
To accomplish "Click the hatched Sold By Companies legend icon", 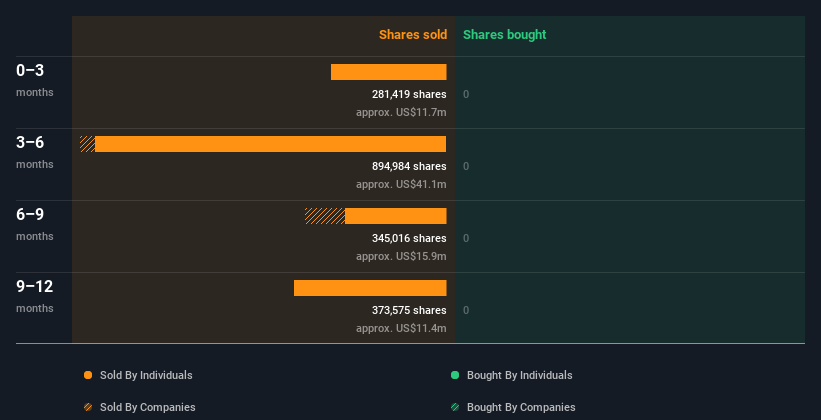I will [x=88, y=407].
